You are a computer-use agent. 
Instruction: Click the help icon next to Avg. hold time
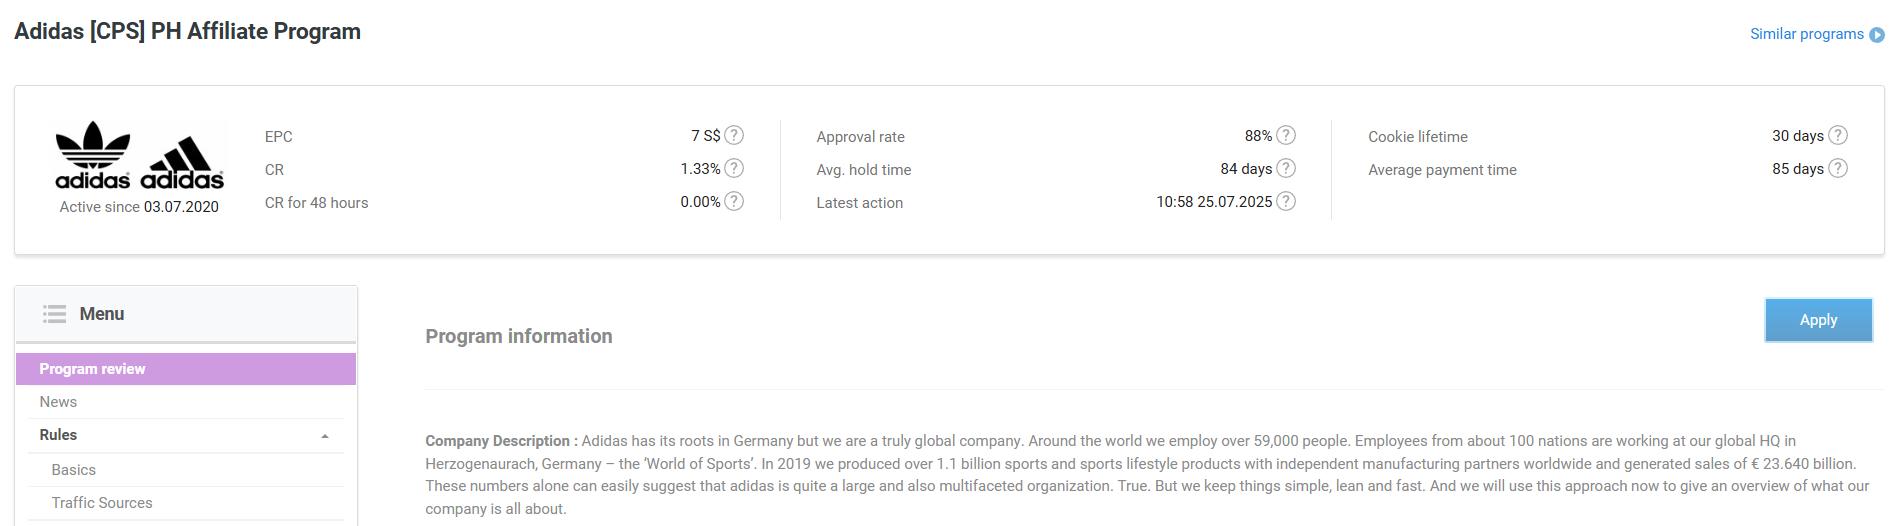[x=1286, y=168]
